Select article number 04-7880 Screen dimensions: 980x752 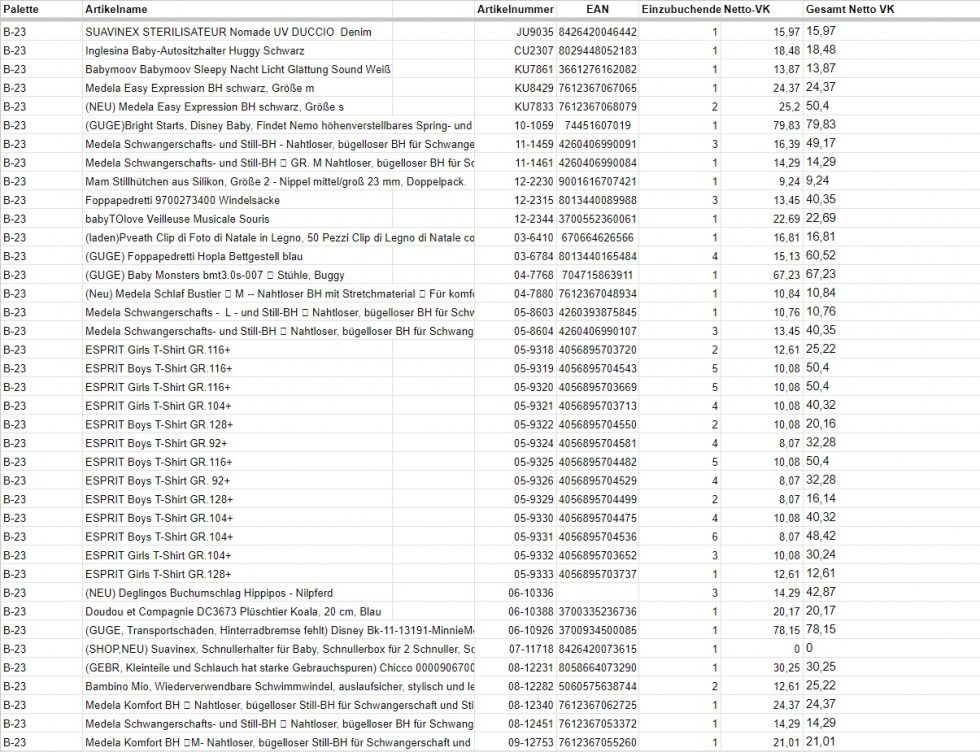[x=534, y=294]
